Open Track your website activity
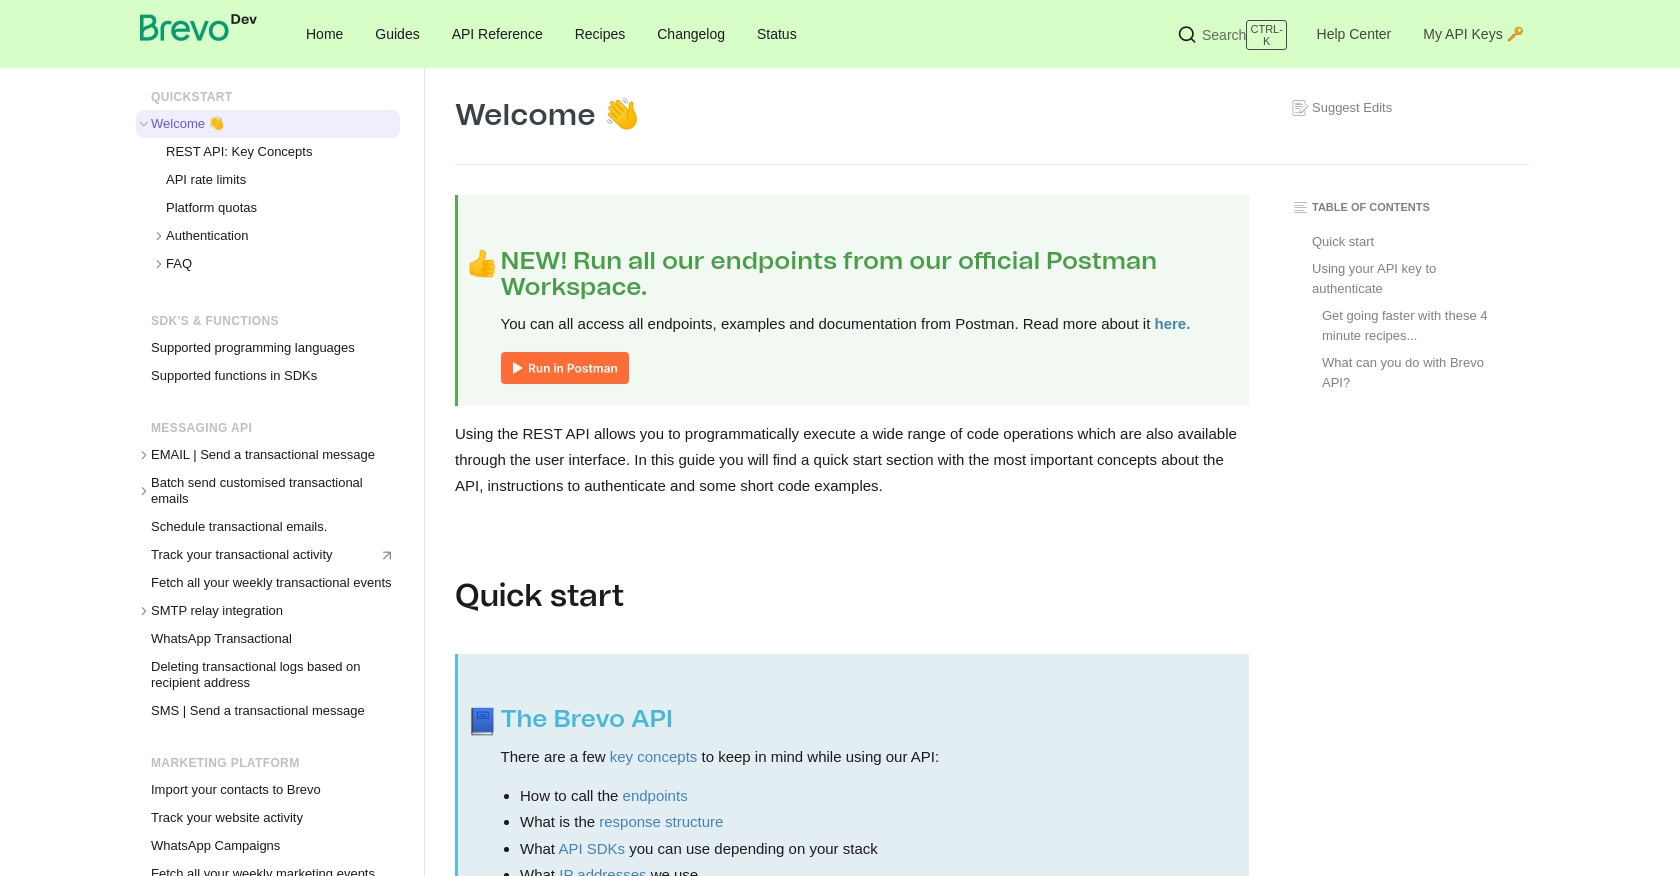Image resolution: width=1680 pixels, height=876 pixels. click(227, 818)
